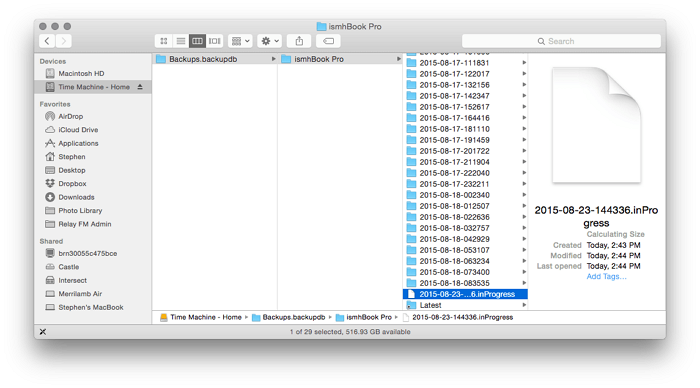Switch to Cover Flow view
Image resolution: width=700 pixels, height=388 pixels.
click(214, 41)
